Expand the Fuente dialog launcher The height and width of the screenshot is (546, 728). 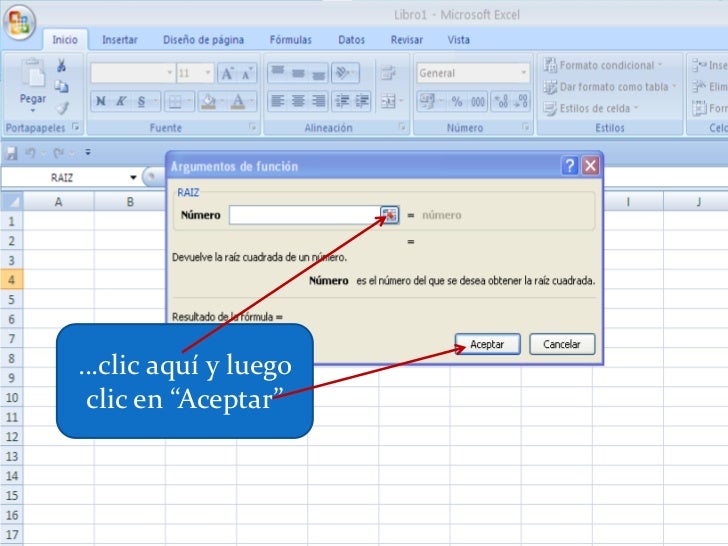[253, 127]
